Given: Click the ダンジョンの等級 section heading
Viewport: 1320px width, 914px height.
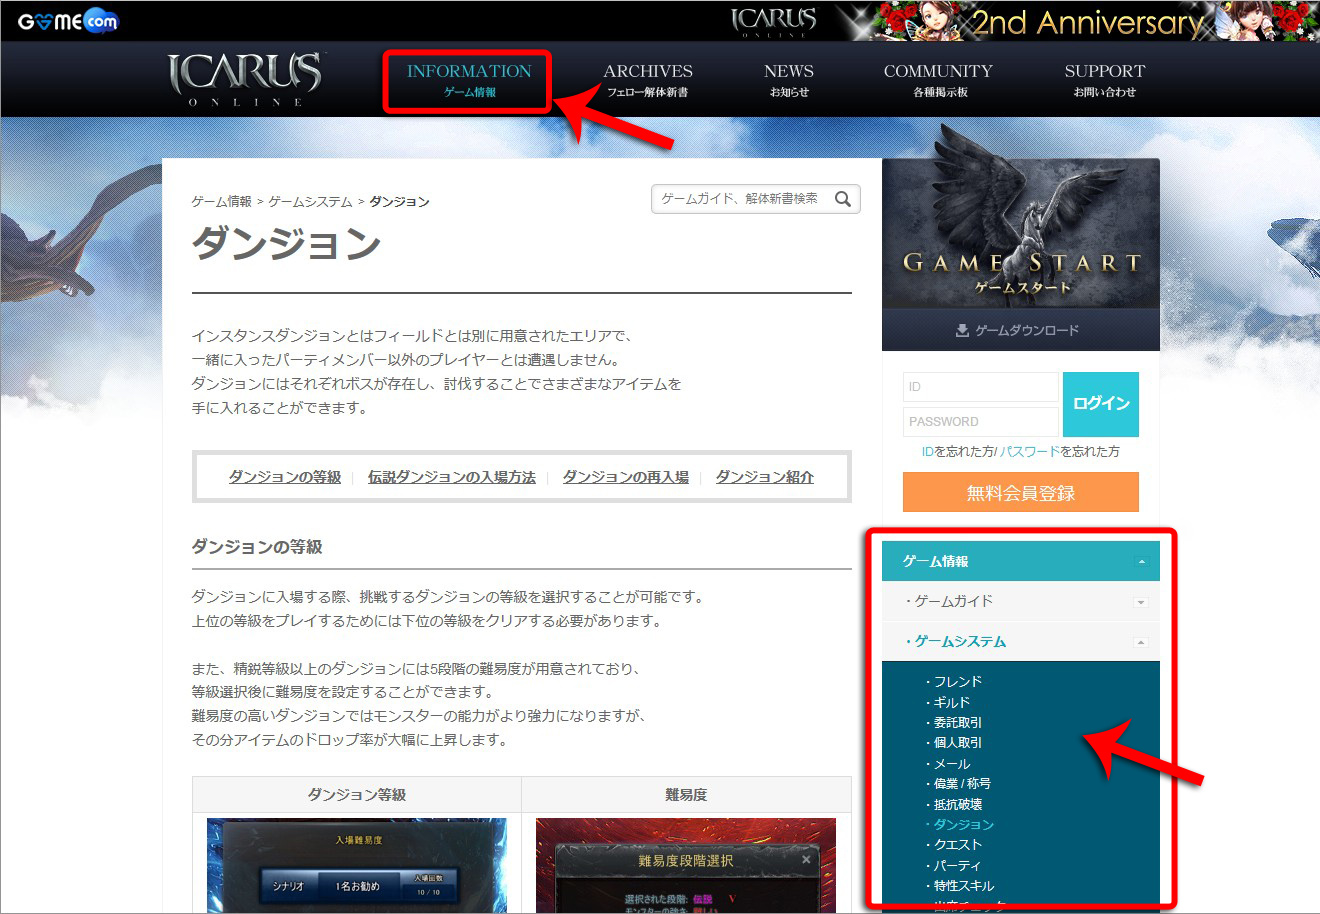Looking at the screenshot, I should click(257, 547).
